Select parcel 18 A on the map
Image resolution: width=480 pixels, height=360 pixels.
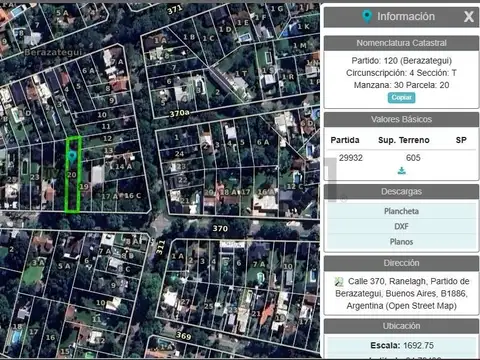pos(228,192)
